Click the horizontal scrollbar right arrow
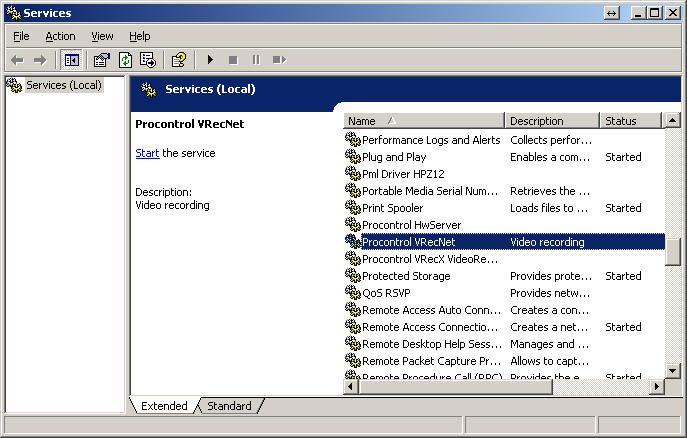Viewport: 687px width, 438px height. [x=656, y=386]
